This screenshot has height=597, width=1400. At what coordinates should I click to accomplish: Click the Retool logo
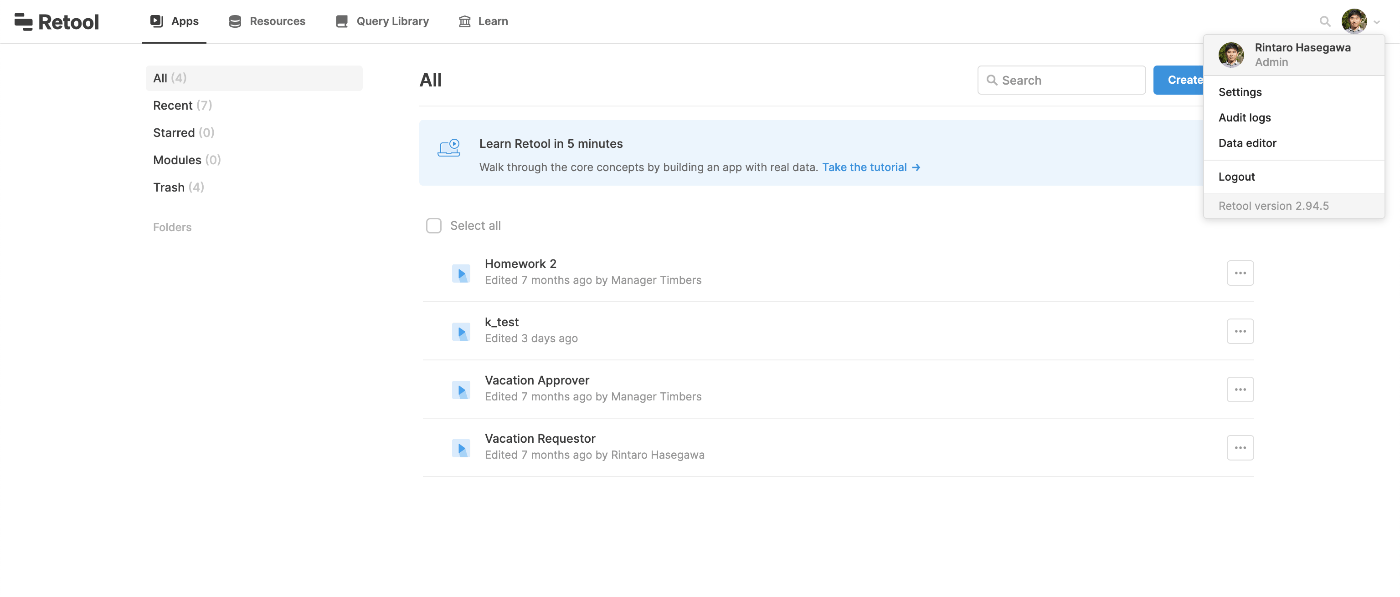(57, 21)
